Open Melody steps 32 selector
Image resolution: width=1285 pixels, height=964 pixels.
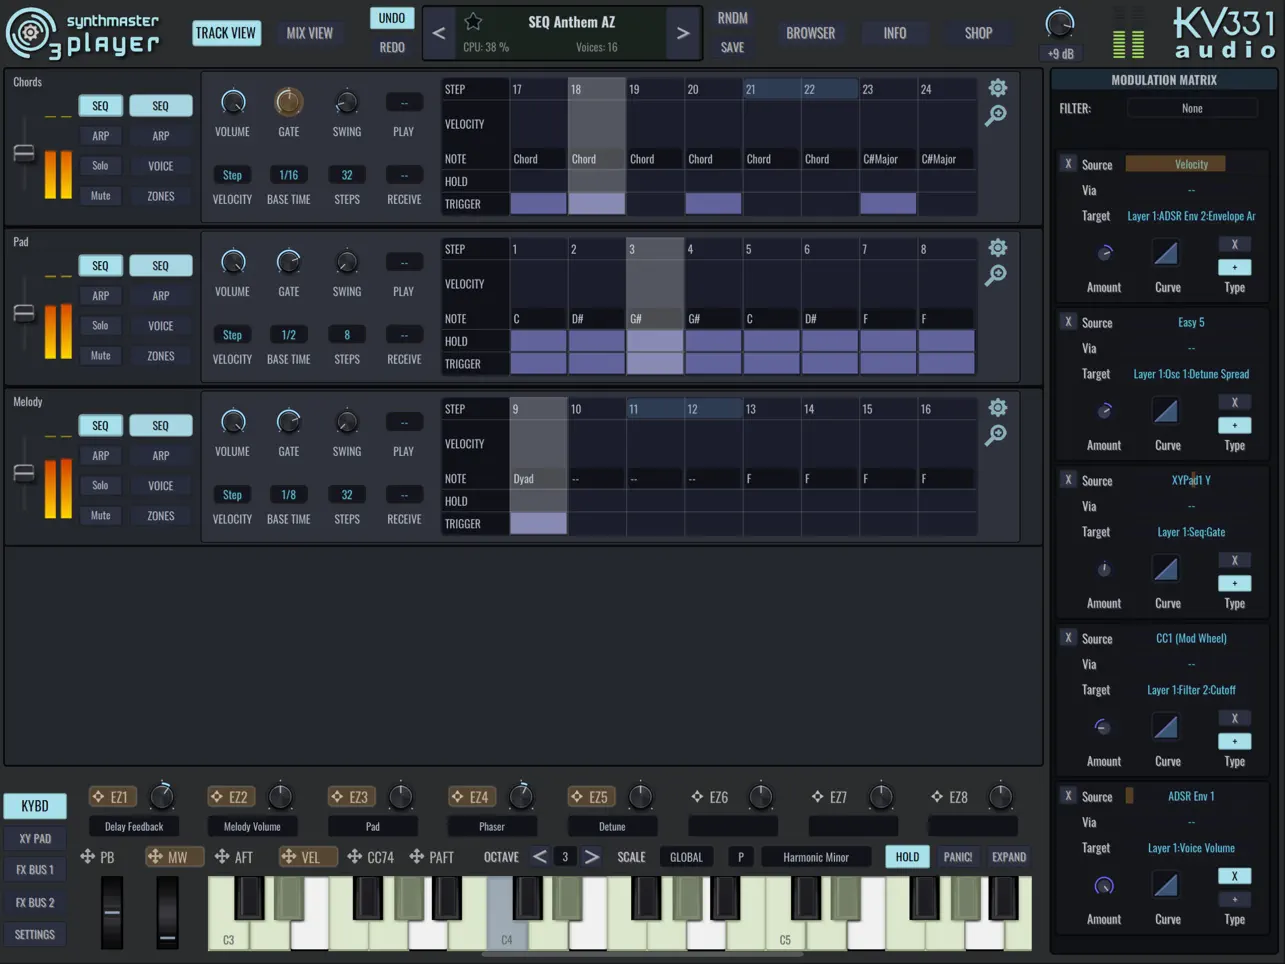point(347,495)
